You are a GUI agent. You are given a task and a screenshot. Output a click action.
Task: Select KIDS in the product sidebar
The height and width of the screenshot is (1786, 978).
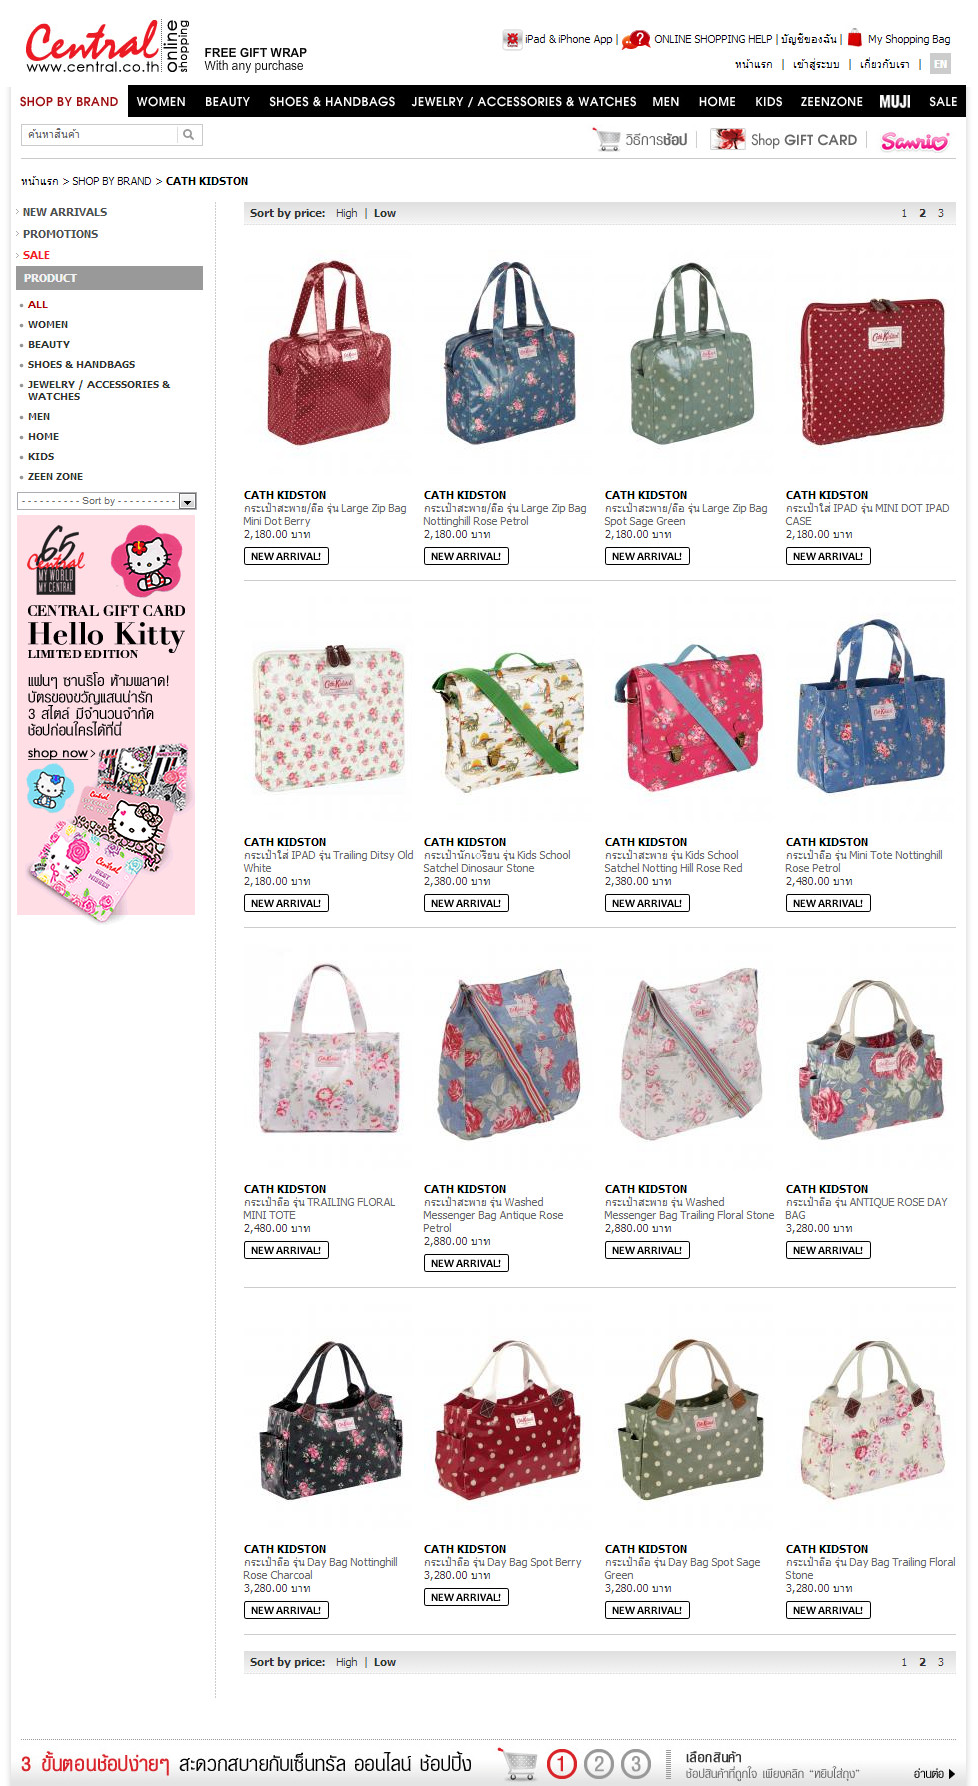tap(41, 457)
